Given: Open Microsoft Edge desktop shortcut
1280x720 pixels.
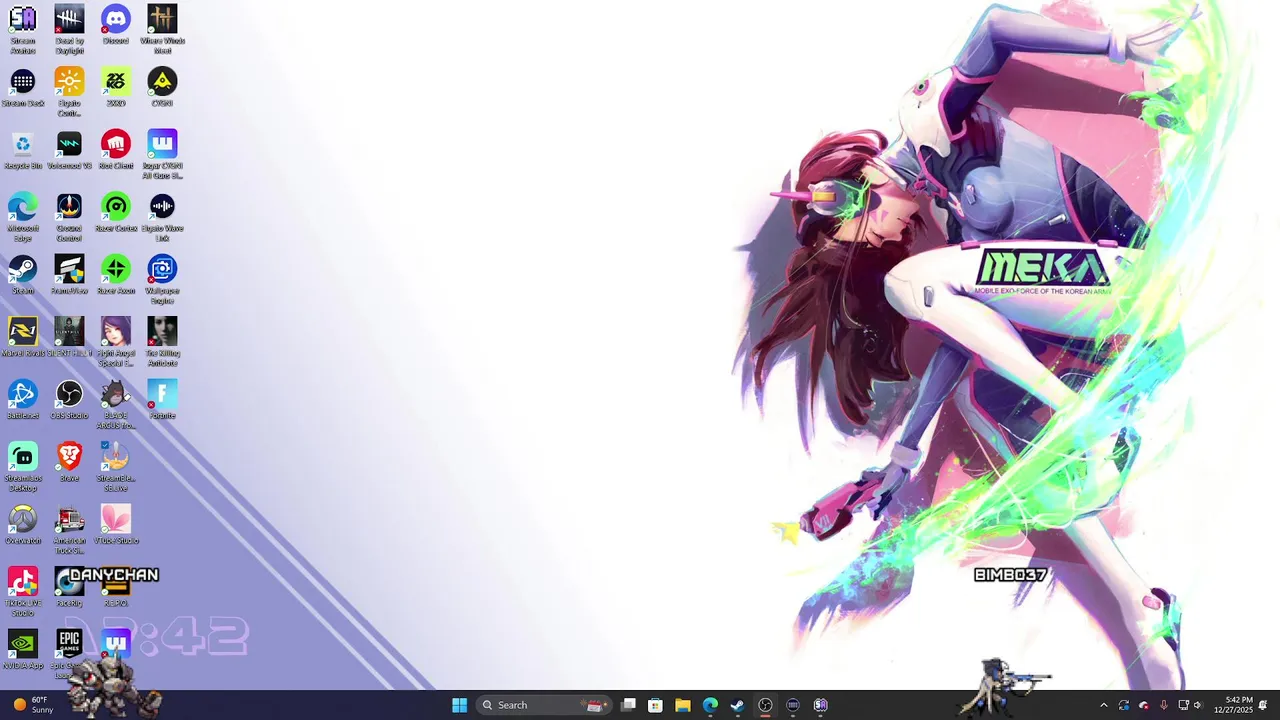Looking at the screenshot, I should (22, 216).
